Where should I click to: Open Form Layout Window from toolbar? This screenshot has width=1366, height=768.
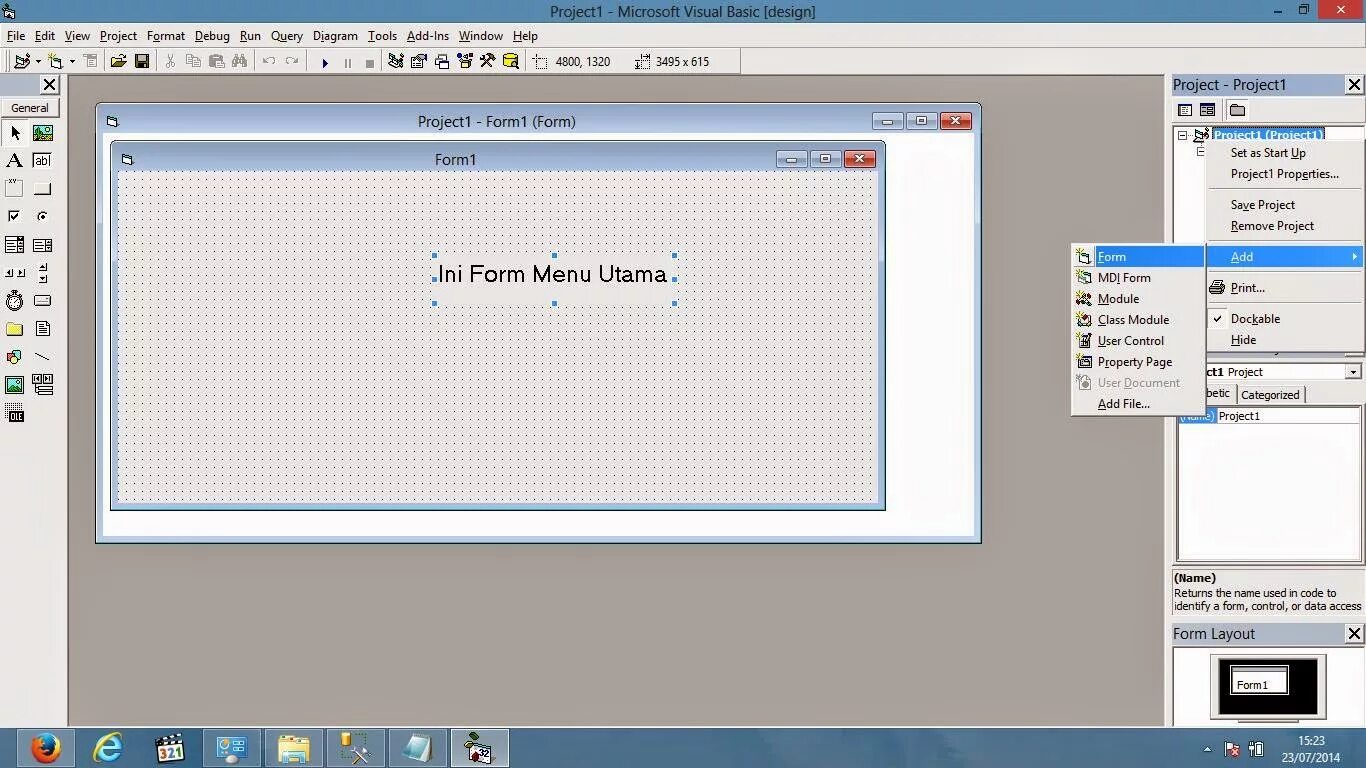442,61
